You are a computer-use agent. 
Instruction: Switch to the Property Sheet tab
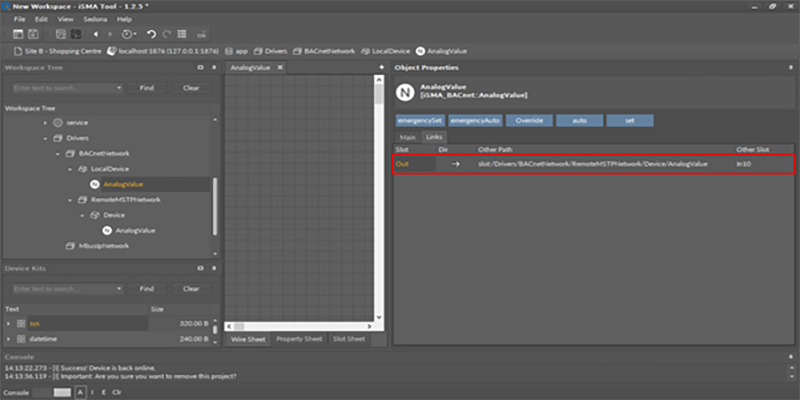coord(299,339)
